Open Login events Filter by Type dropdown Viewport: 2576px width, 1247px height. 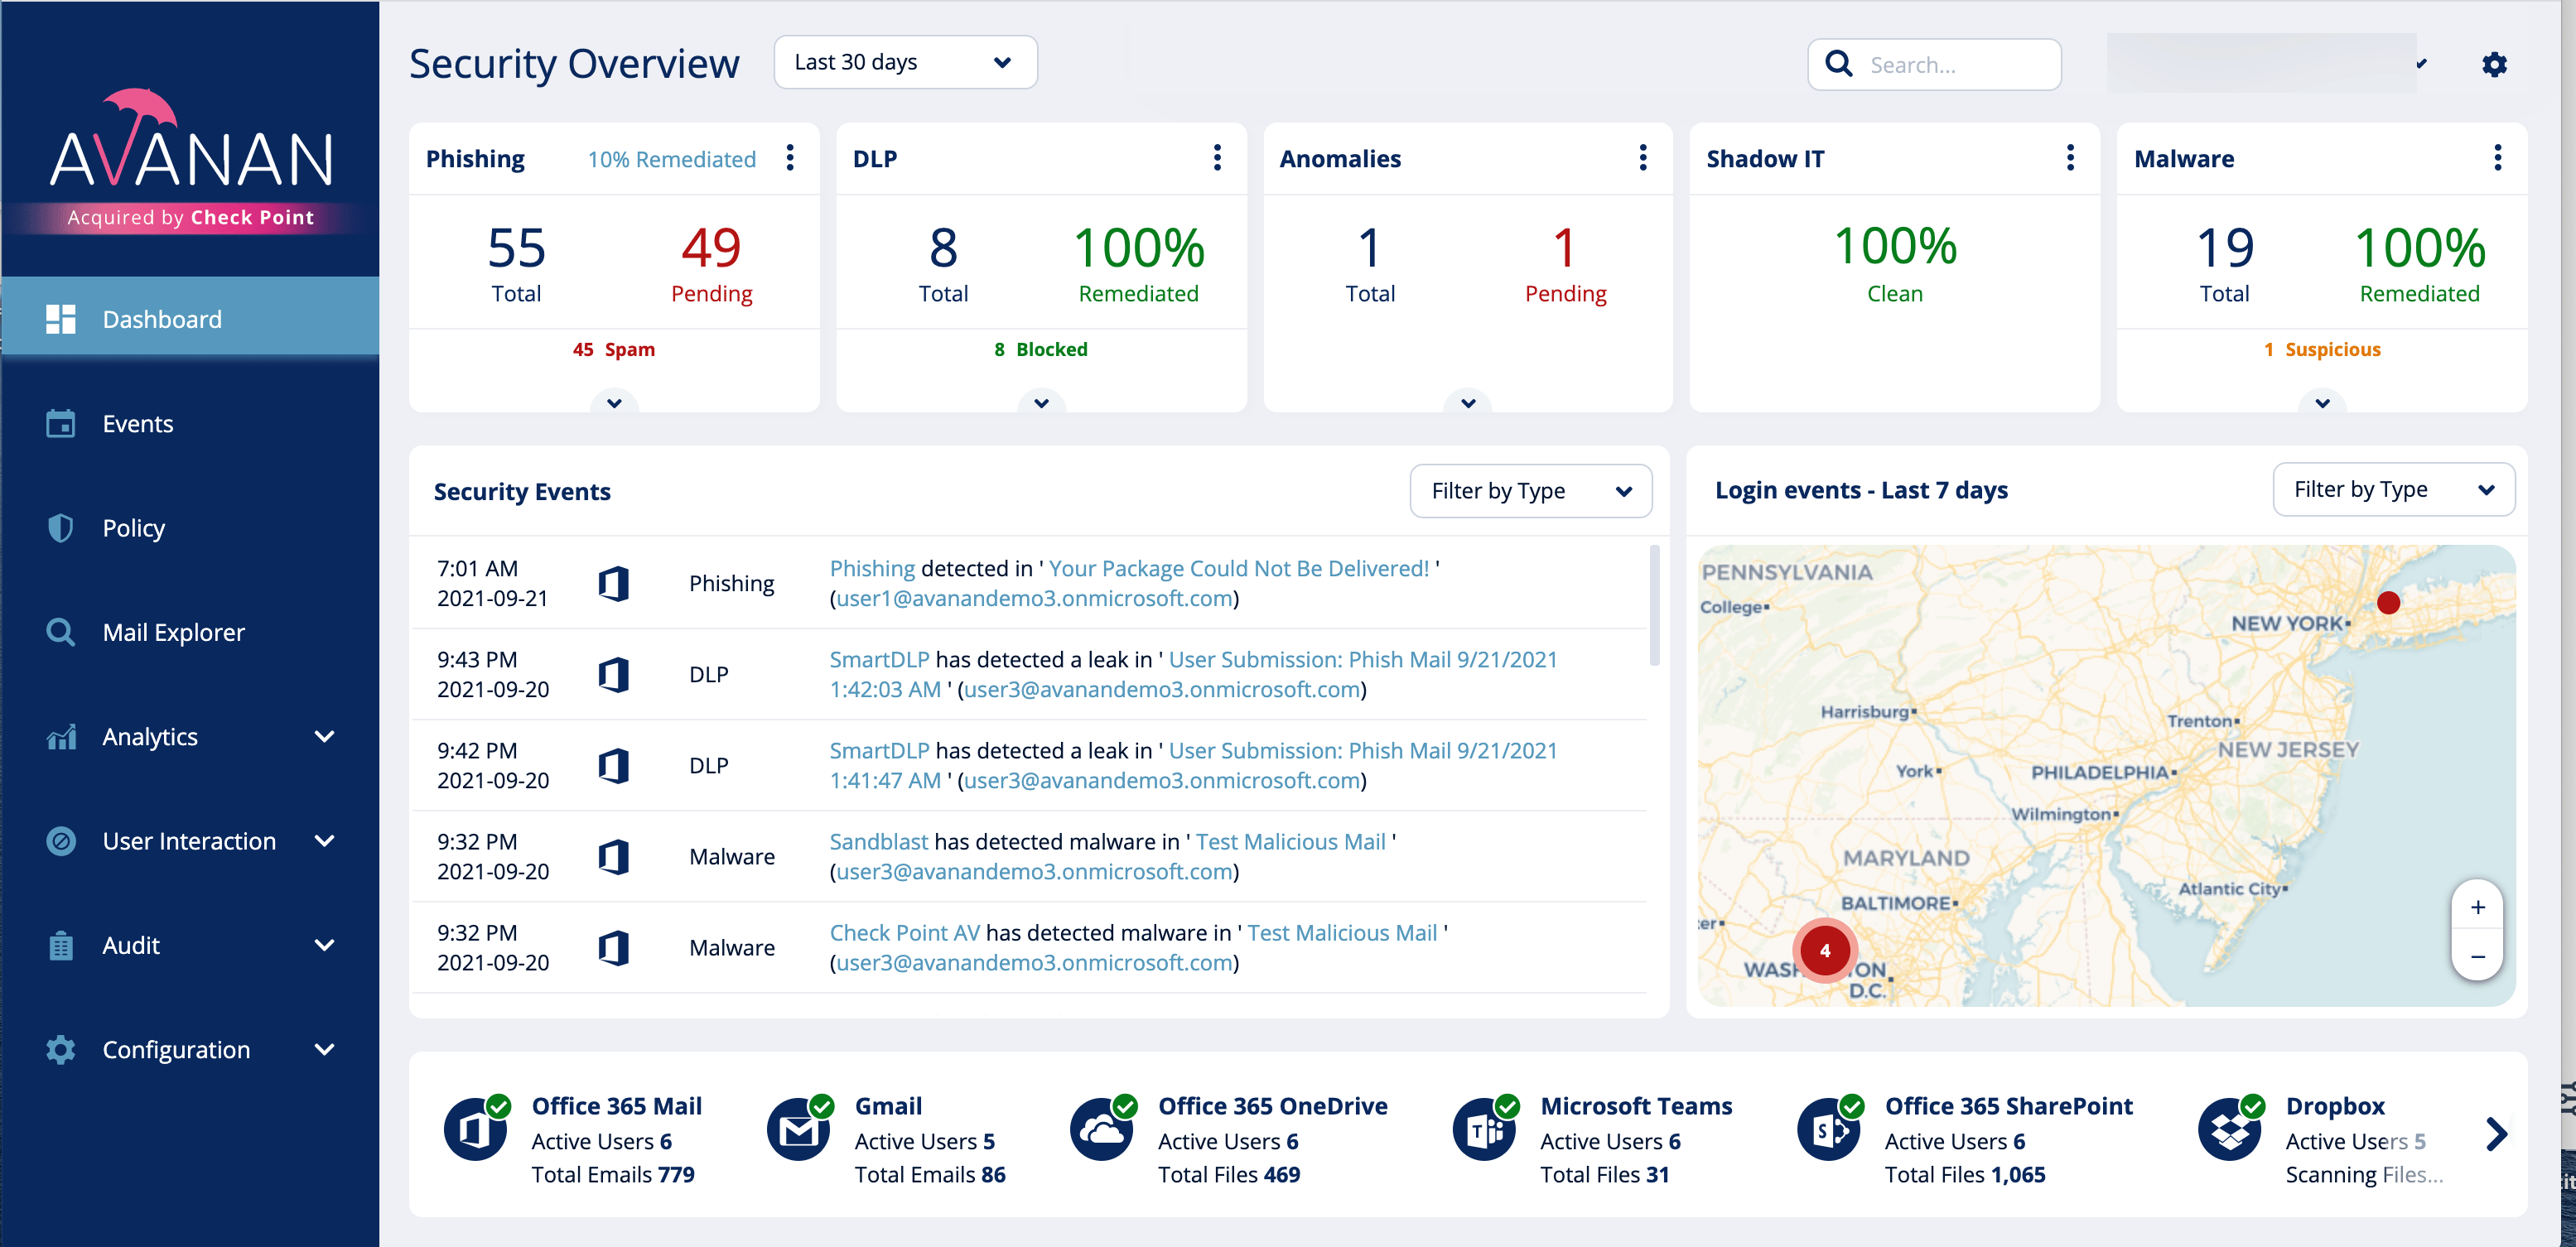click(2393, 490)
